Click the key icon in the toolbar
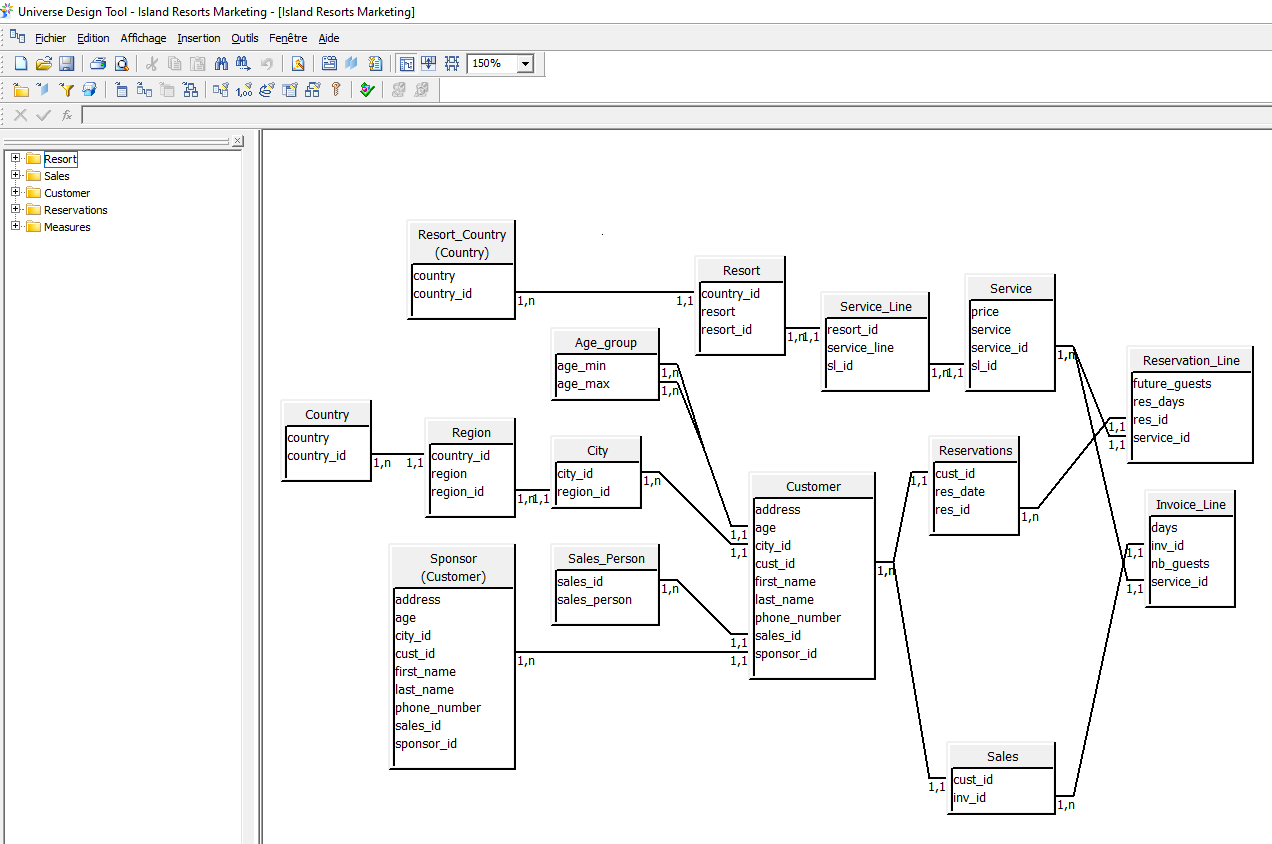1272x844 pixels. click(336, 90)
